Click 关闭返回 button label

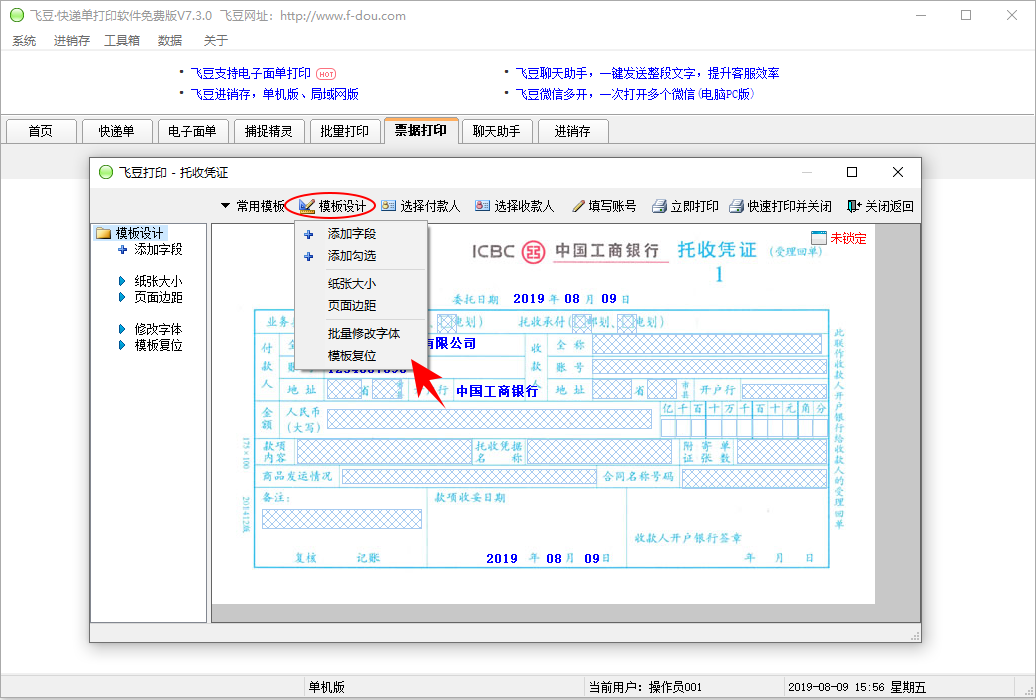click(x=889, y=206)
